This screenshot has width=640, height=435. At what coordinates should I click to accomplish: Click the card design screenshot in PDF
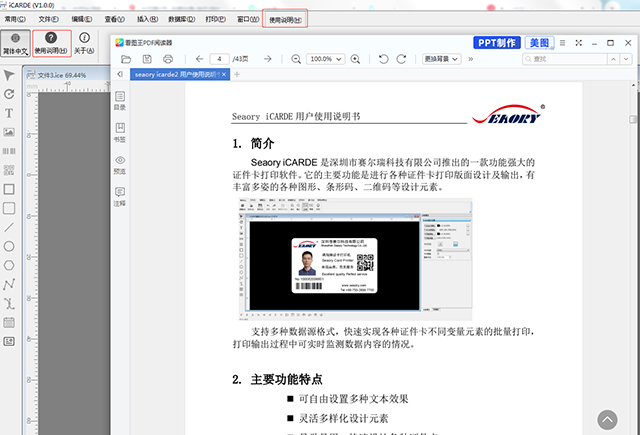[x=355, y=259]
